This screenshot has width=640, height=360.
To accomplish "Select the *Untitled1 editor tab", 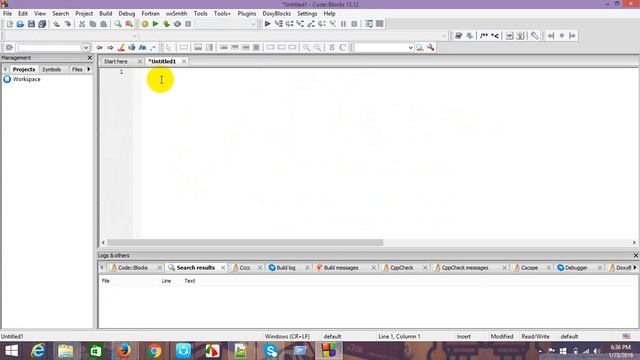I will point(162,61).
